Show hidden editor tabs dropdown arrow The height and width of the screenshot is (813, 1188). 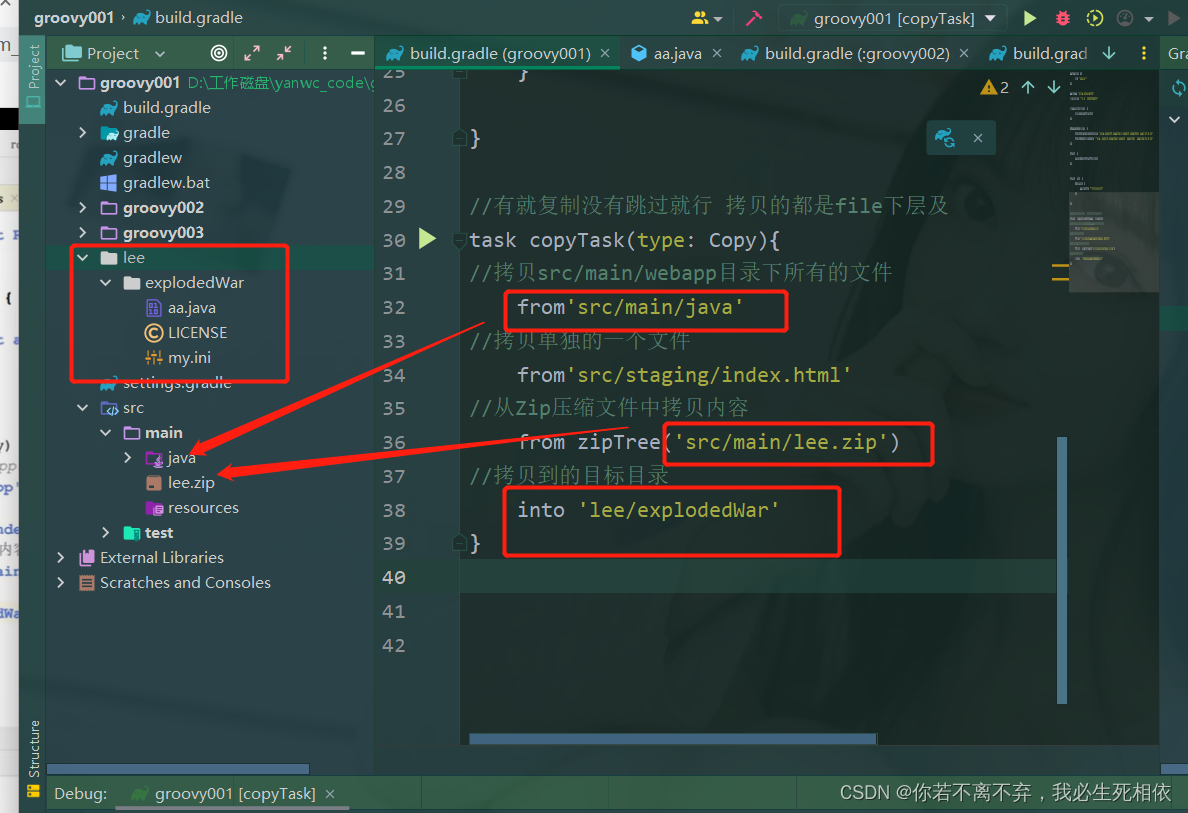point(1109,54)
